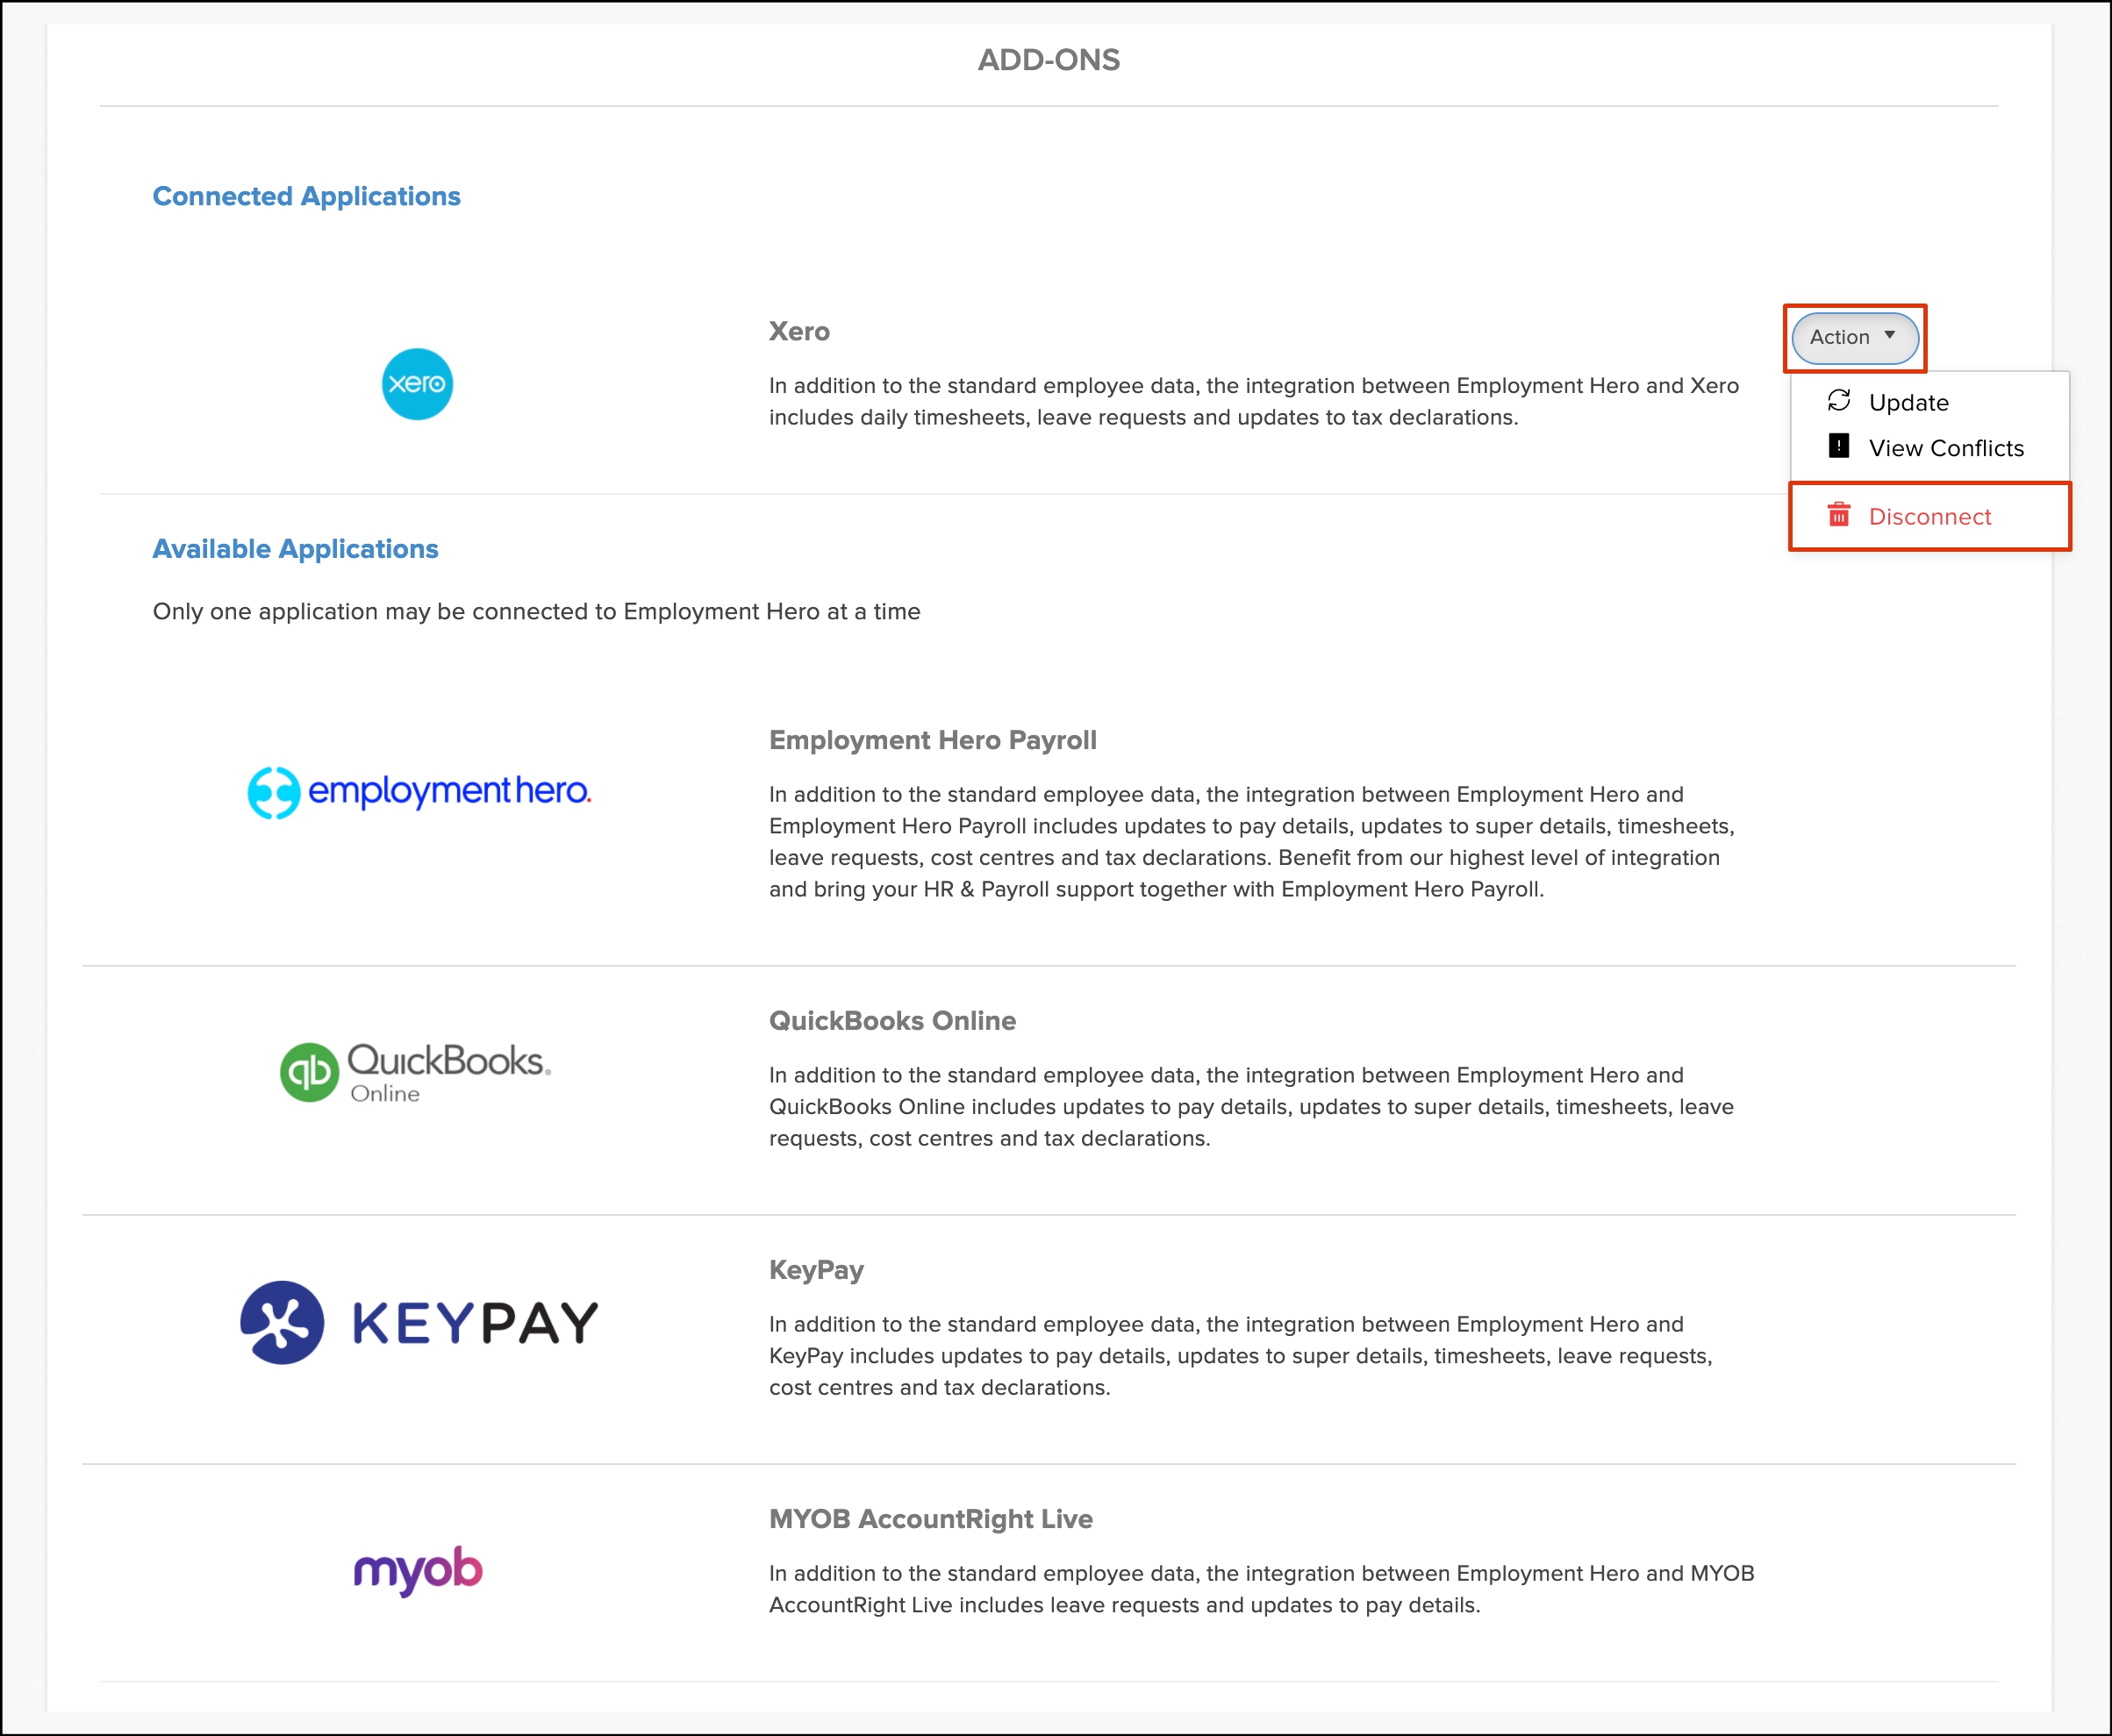The width and height of the screenshot is (2112, 1736).
Task: Click the Available Applications section heading
Action: pyautogui.click(x=295, y=549)
